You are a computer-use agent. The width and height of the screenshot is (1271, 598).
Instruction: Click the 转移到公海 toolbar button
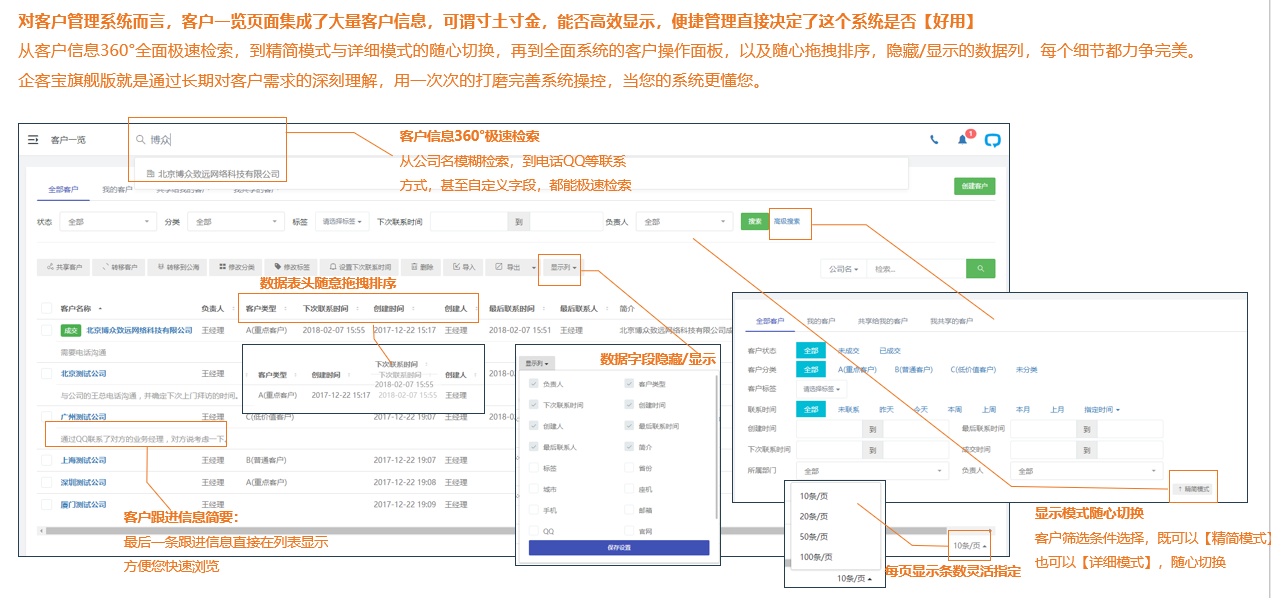pyautogui.click(x=178, y=267)
